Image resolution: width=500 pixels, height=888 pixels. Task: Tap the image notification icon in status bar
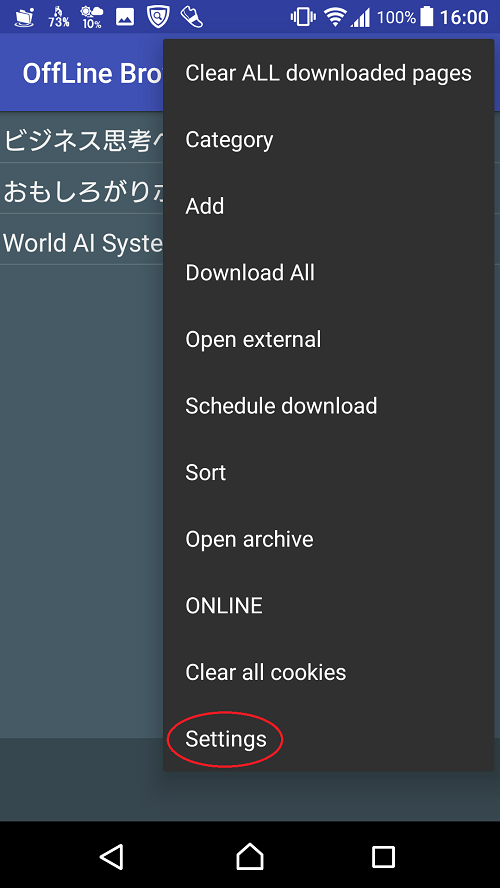(x=125, y=17)
